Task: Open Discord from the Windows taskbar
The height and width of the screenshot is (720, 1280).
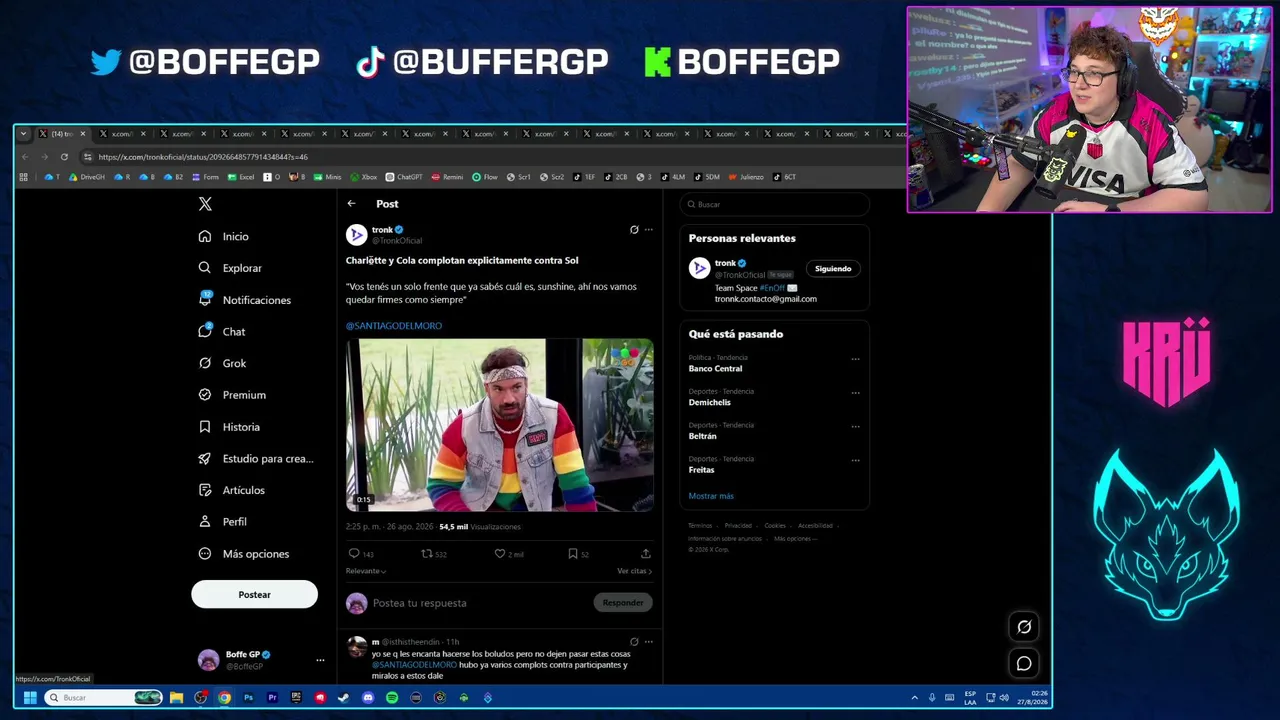Action: [x=368, y=698]
